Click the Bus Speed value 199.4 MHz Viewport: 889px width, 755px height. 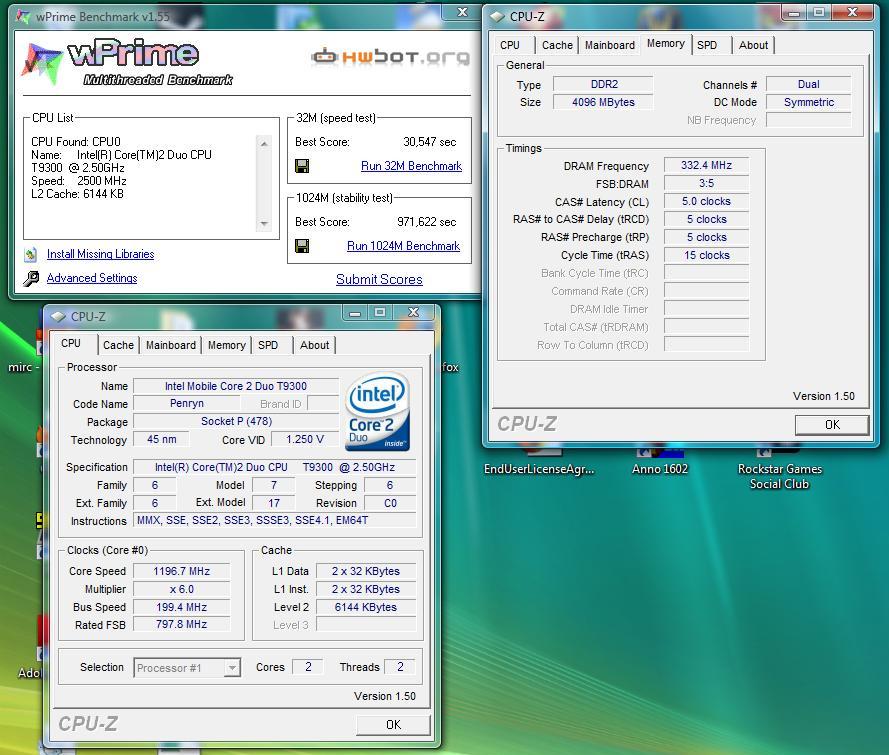coord(181,606)
